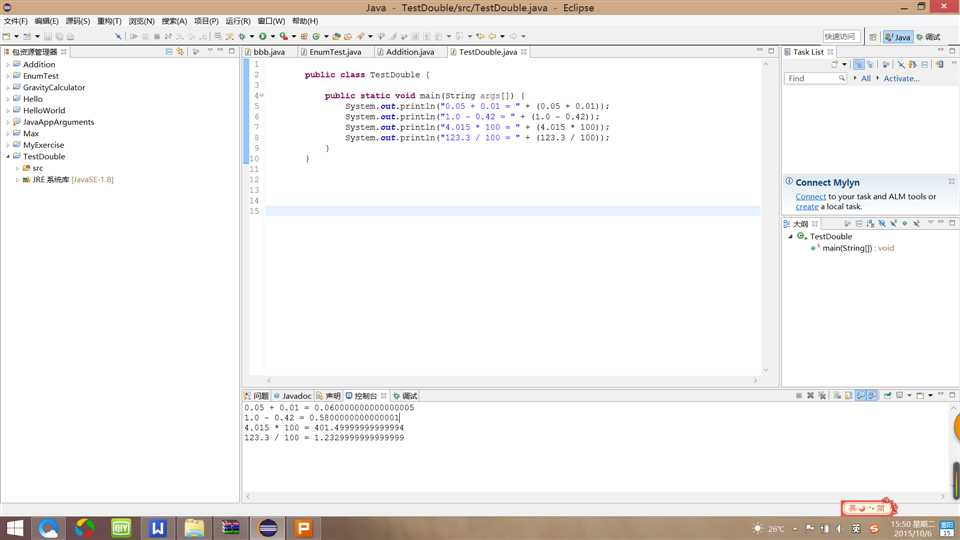Toggle Hide Static Members in outline toolbar
The image size is (960, 540).
(893, 223)
